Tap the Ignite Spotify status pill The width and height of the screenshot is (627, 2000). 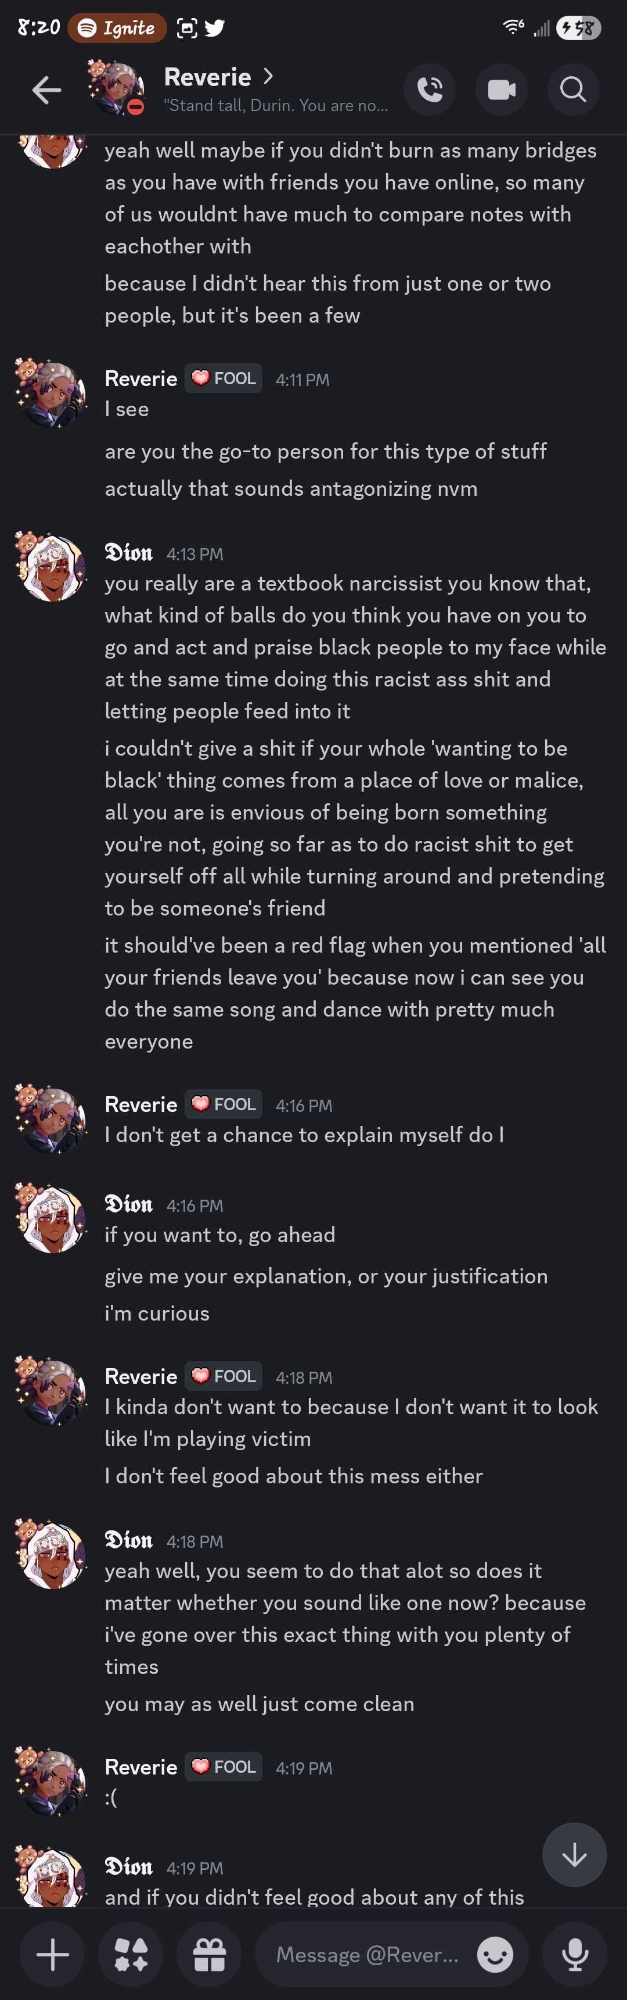[117, 28]
